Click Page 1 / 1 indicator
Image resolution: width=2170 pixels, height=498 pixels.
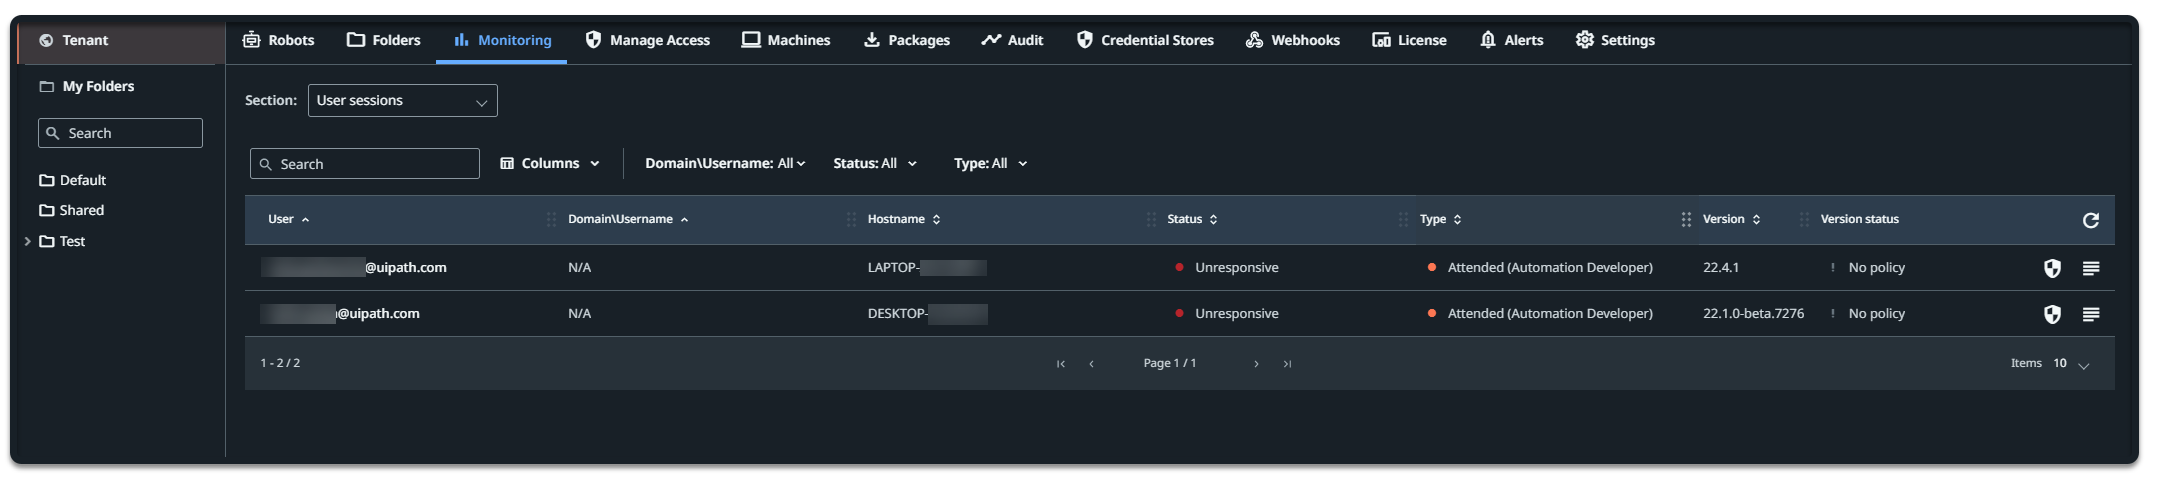(1170, 363)
